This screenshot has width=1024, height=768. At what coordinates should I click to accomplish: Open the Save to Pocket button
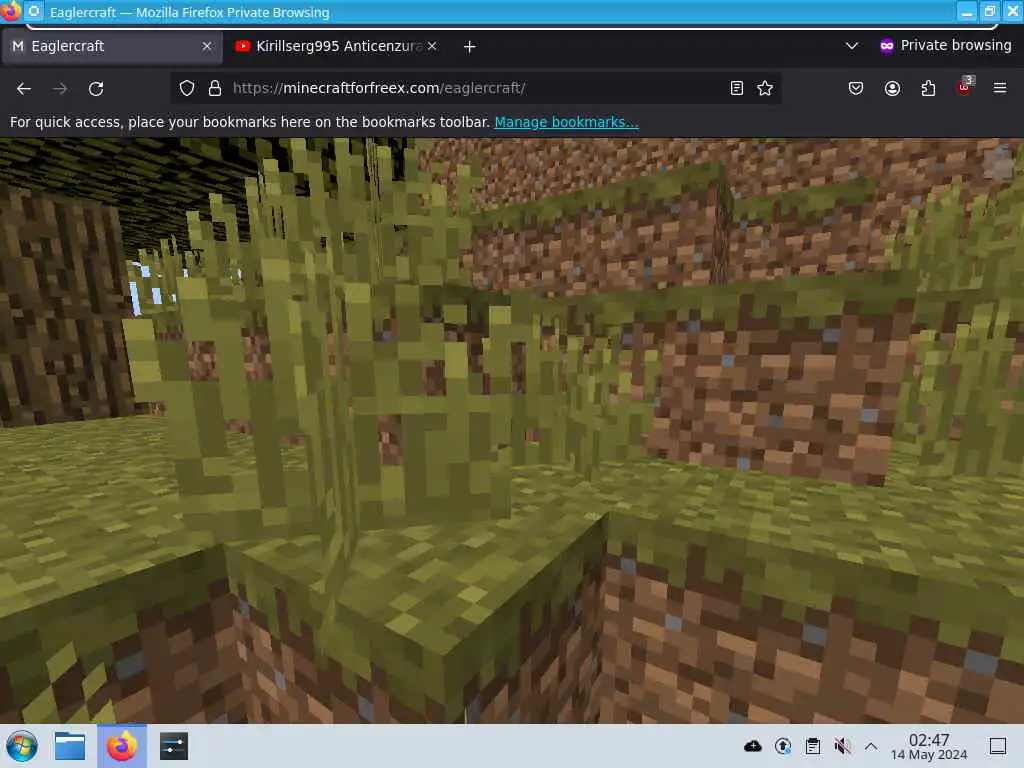[x=856, y=88]
